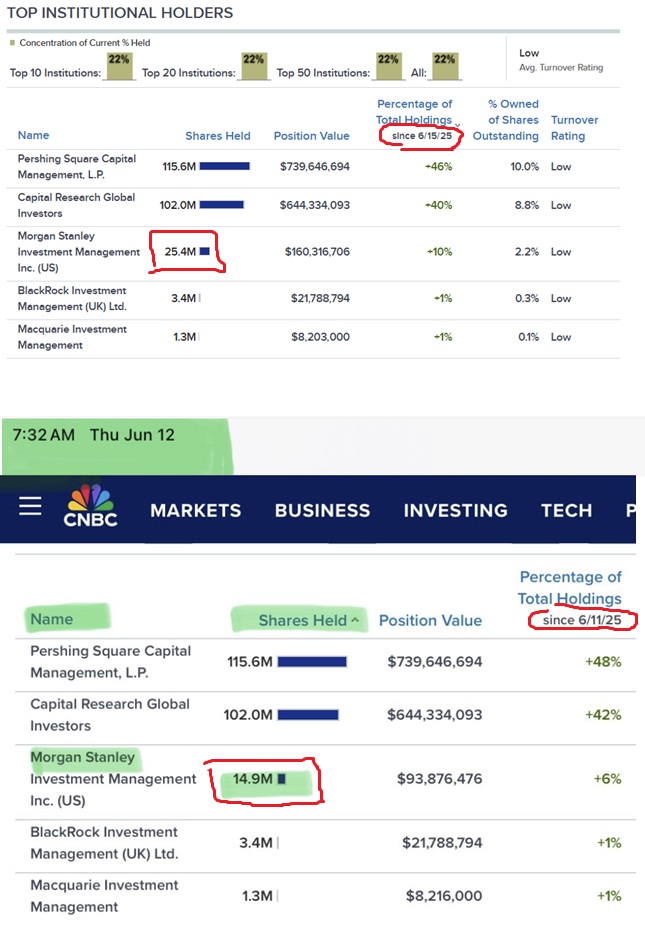
Task: Open the hamburger menu beside the CNBC logo
Action: coord(30,506)
